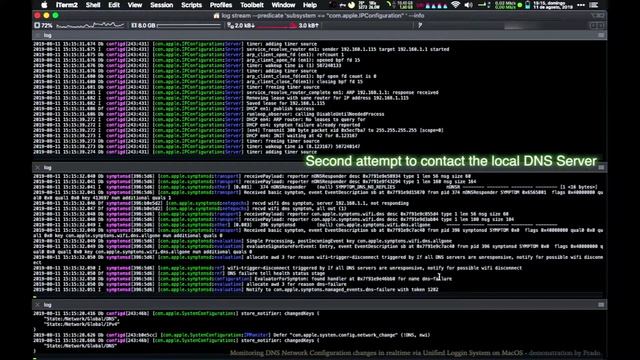The width and height of the screenshot is (640, 360).
Task: Click the network throughput 2.0 kB download indicator
Action: [x=241, y=25]
